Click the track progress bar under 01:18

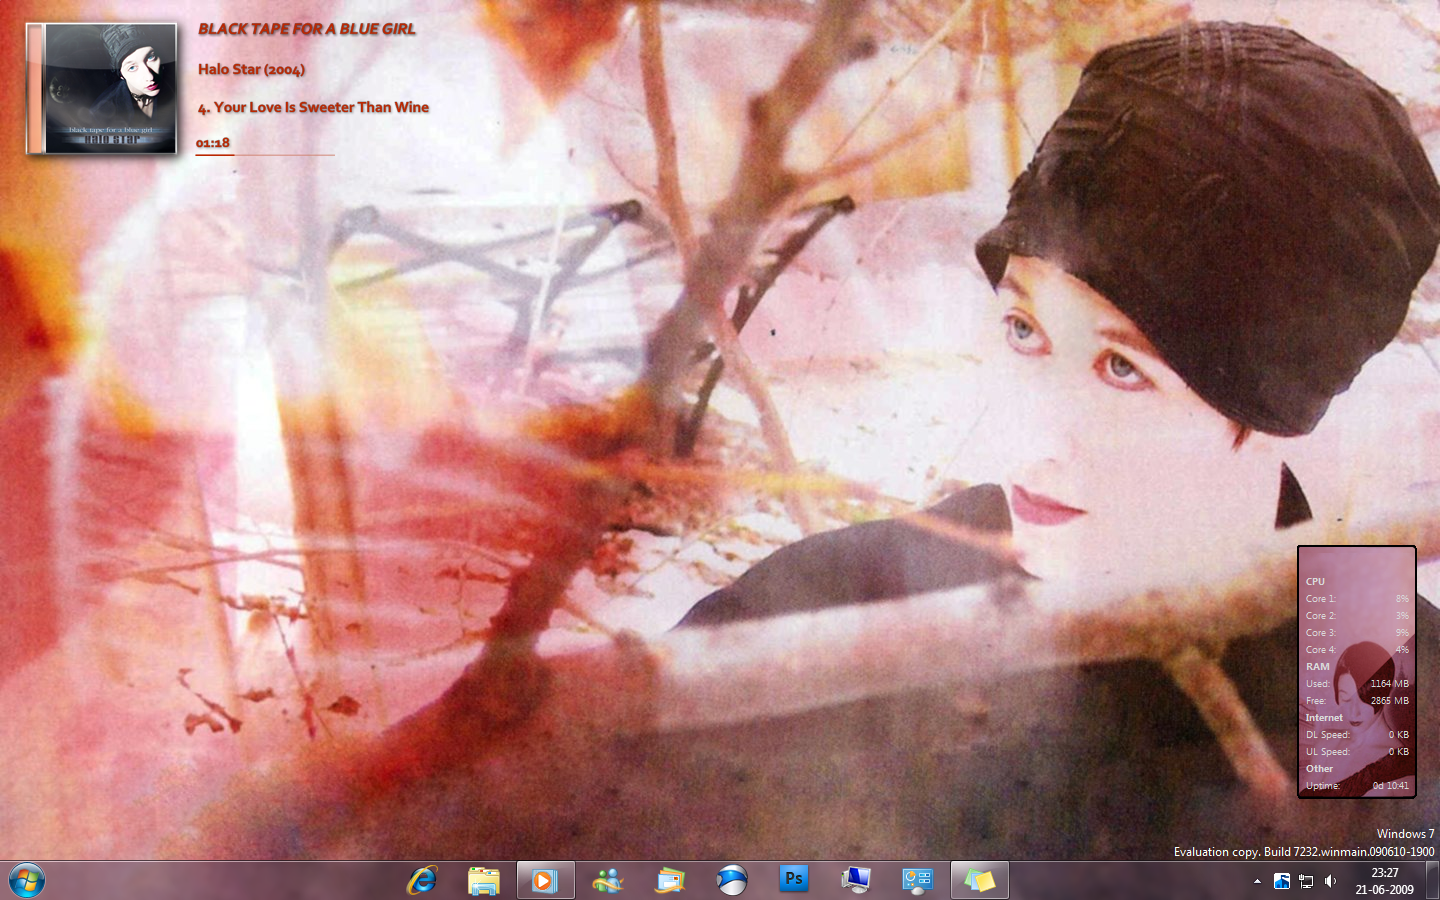265,155
